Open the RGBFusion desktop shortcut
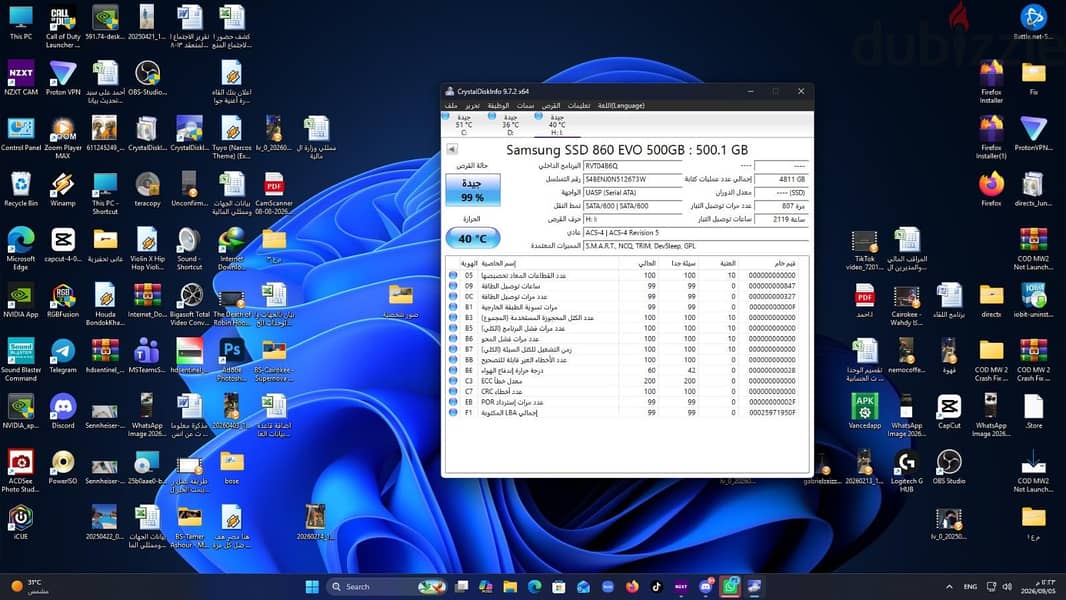Screen dimensions: 1066x600 [63, 300]
